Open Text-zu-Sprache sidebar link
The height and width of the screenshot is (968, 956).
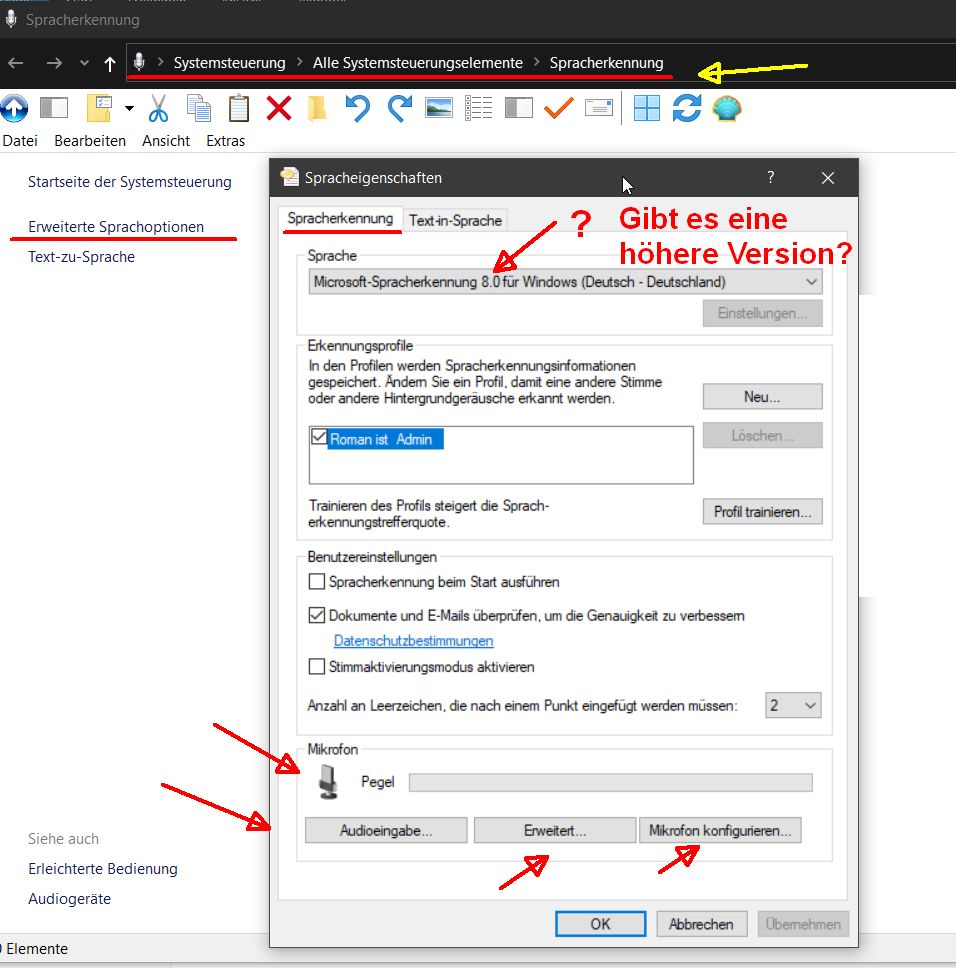click(81, 257)
